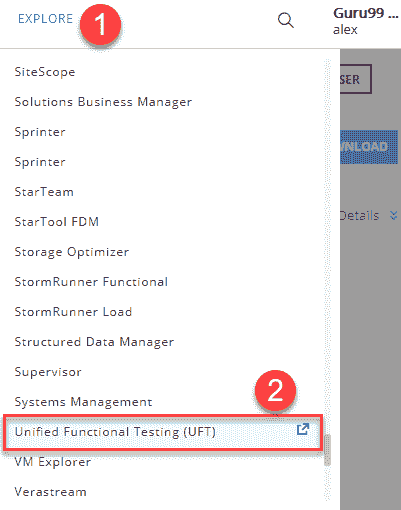Choose Storage Optimizer
This screenshot has width=401, height=510.
click(x=72, y=252)
